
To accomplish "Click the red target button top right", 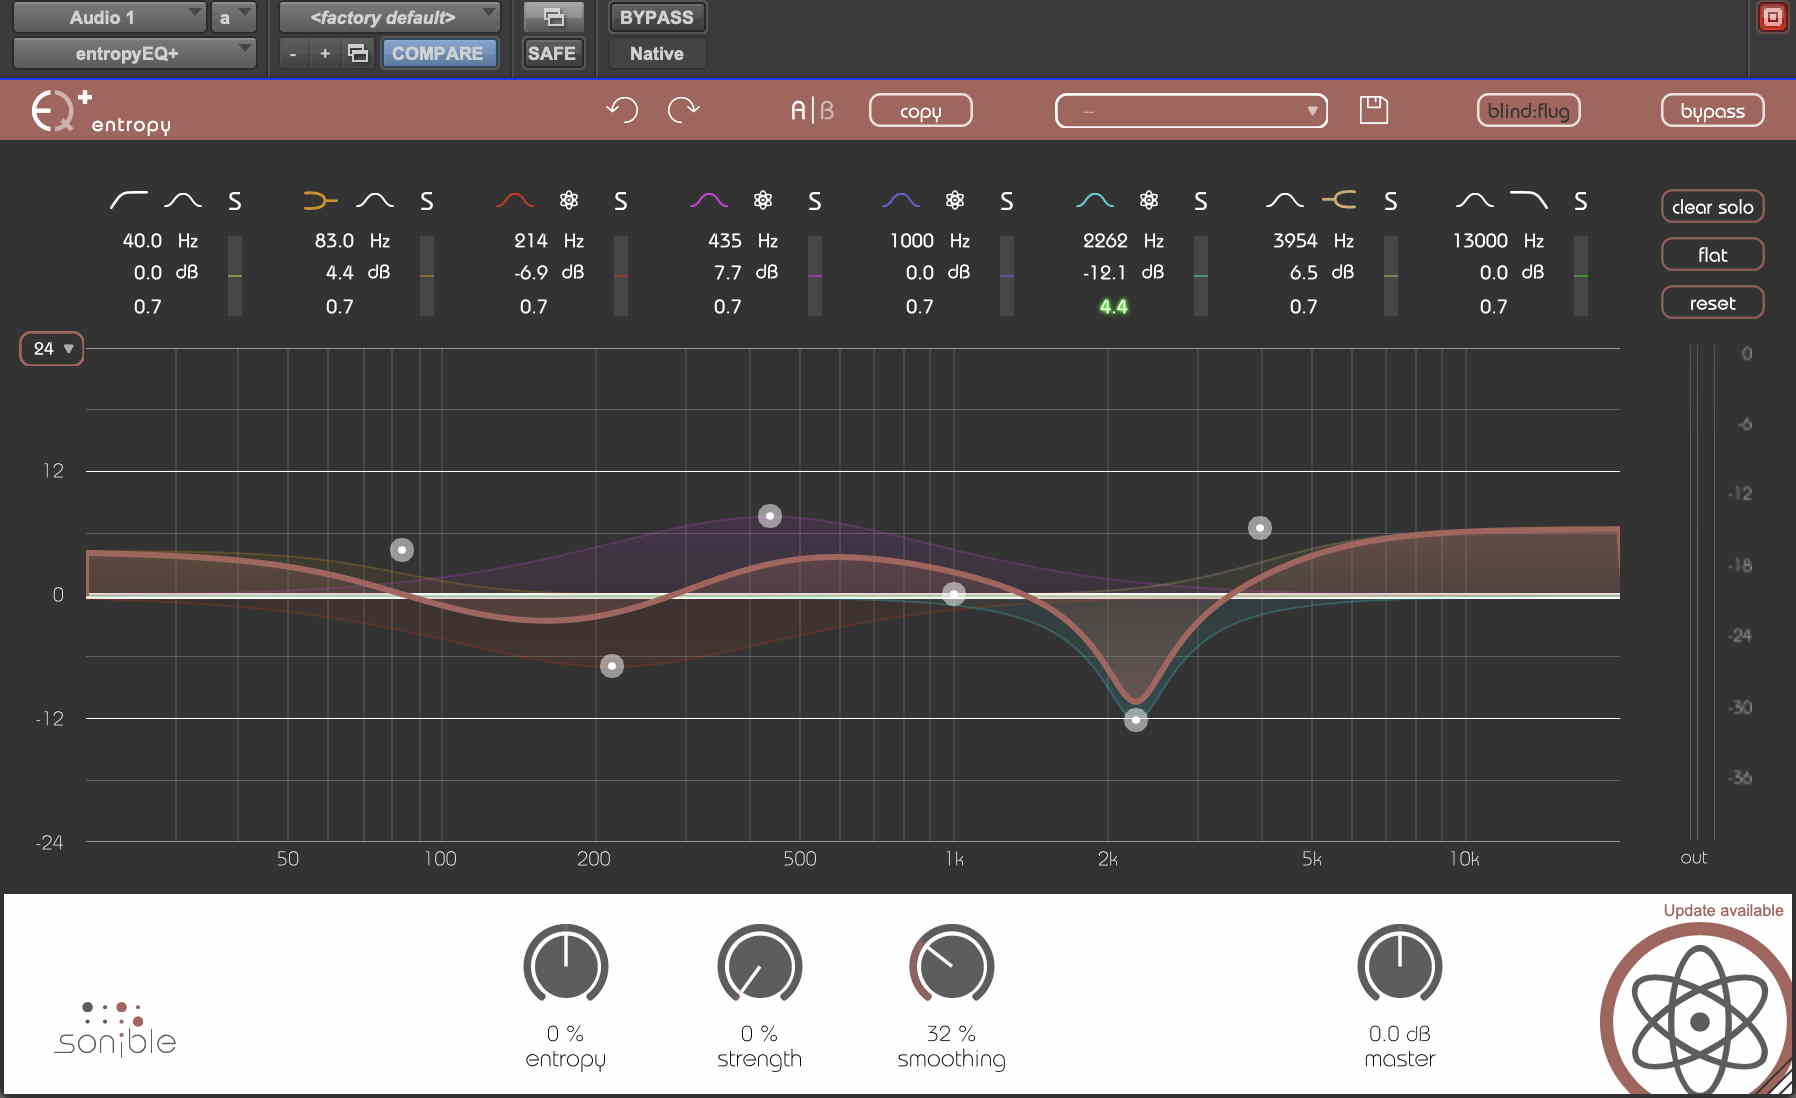I will click(x=1772, y=17).
